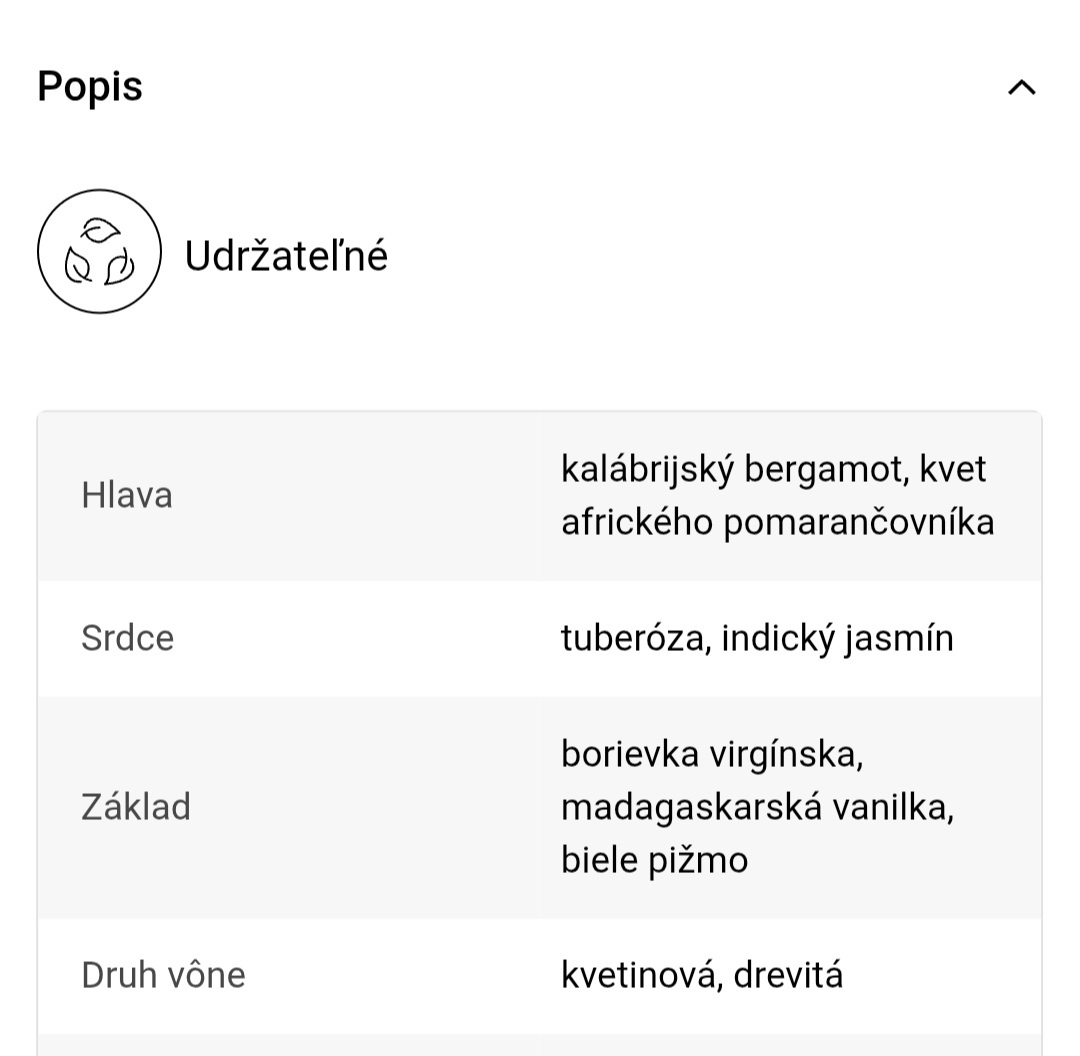Click the borievka virgínska note text
The image size is (1080, 1056).
pos(711,754)
